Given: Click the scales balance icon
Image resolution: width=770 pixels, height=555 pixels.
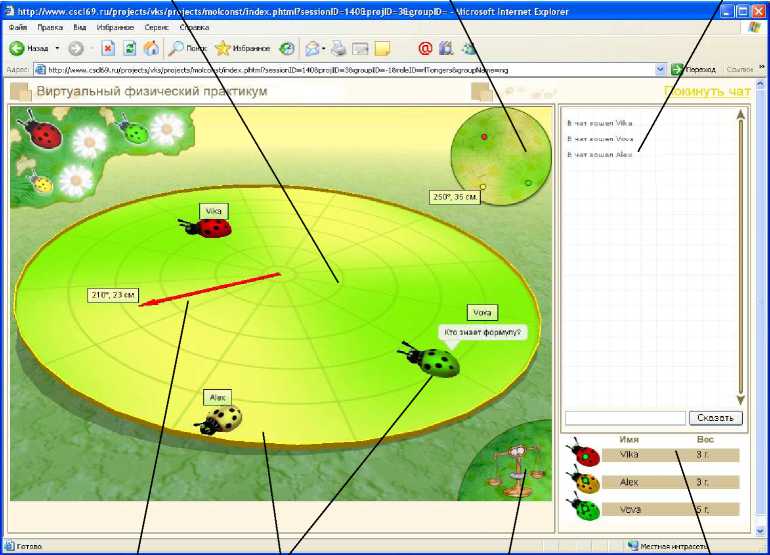Looking at the screenshot, I should (x=518, y=472).
